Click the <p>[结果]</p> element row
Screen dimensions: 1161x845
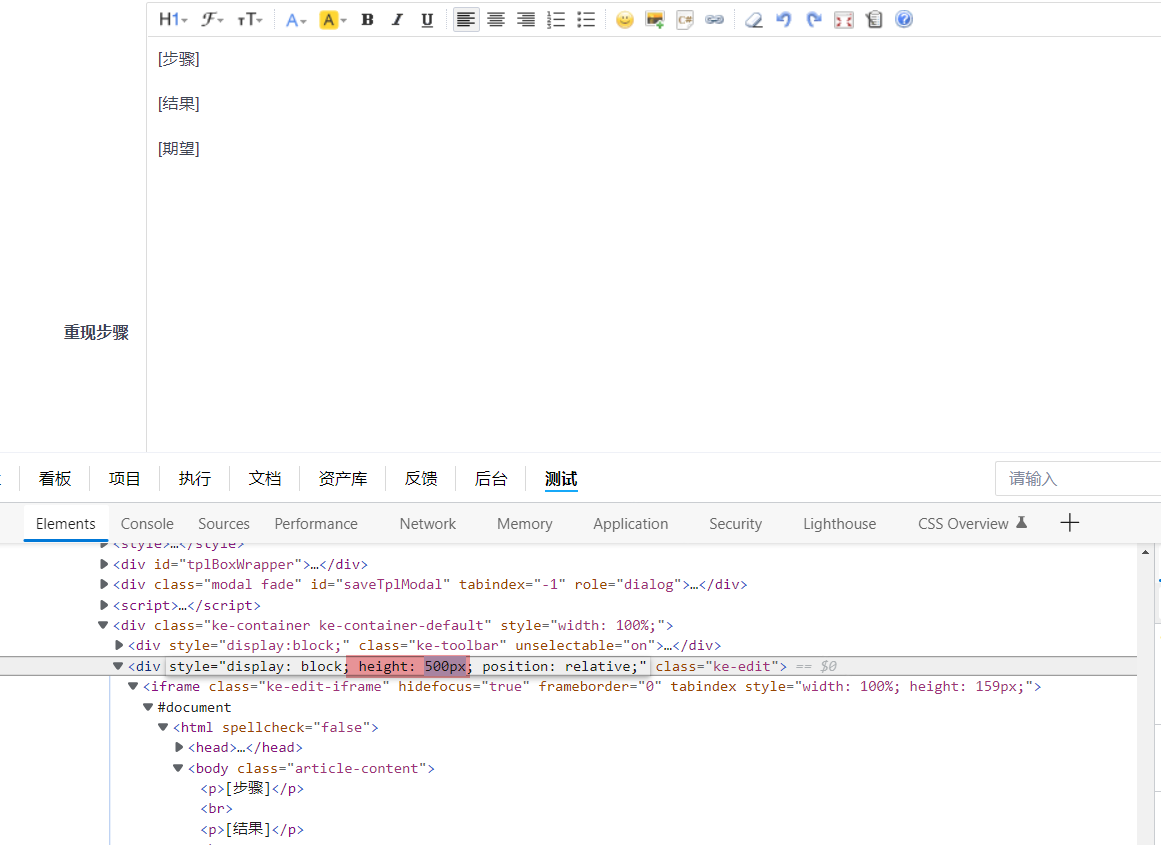tap(252, 829)
